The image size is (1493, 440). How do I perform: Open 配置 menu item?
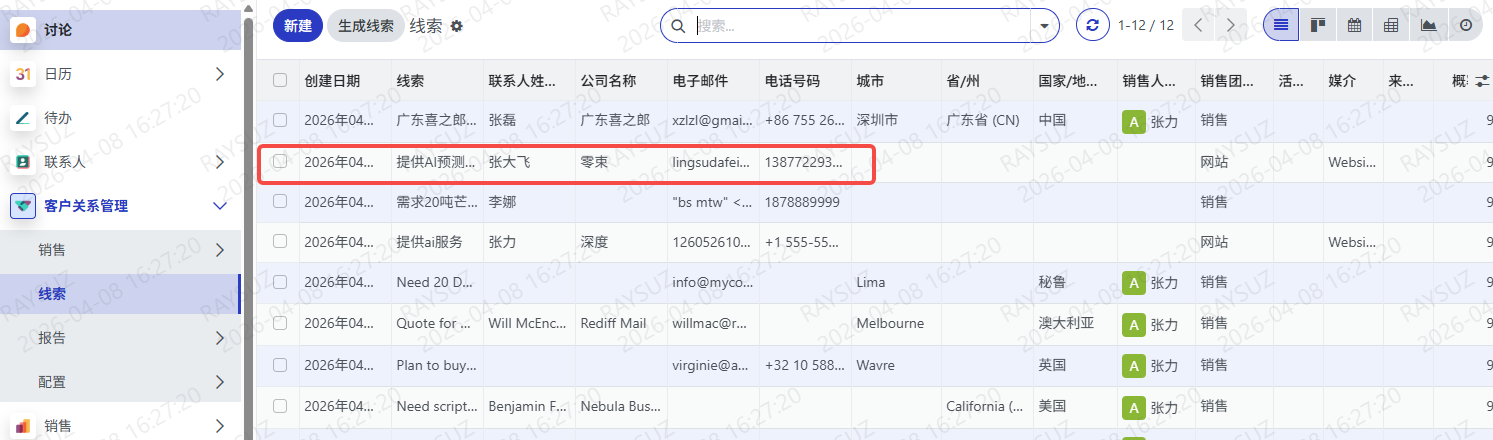120,382
